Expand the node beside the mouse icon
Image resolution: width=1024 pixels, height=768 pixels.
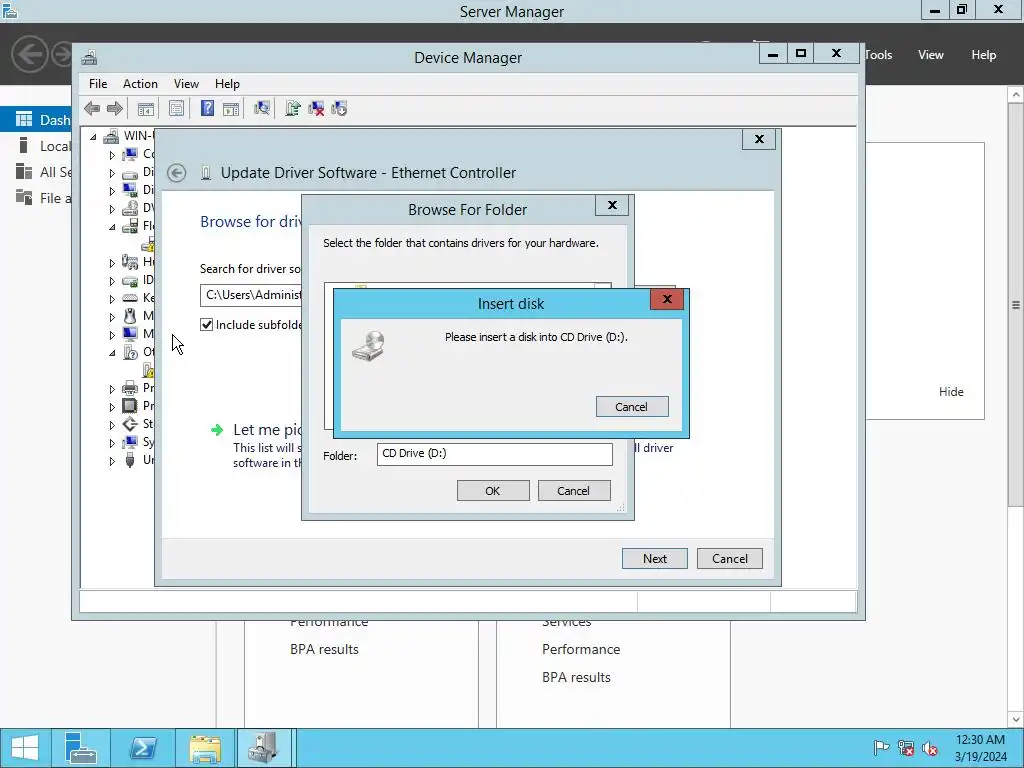coord(112,317)
